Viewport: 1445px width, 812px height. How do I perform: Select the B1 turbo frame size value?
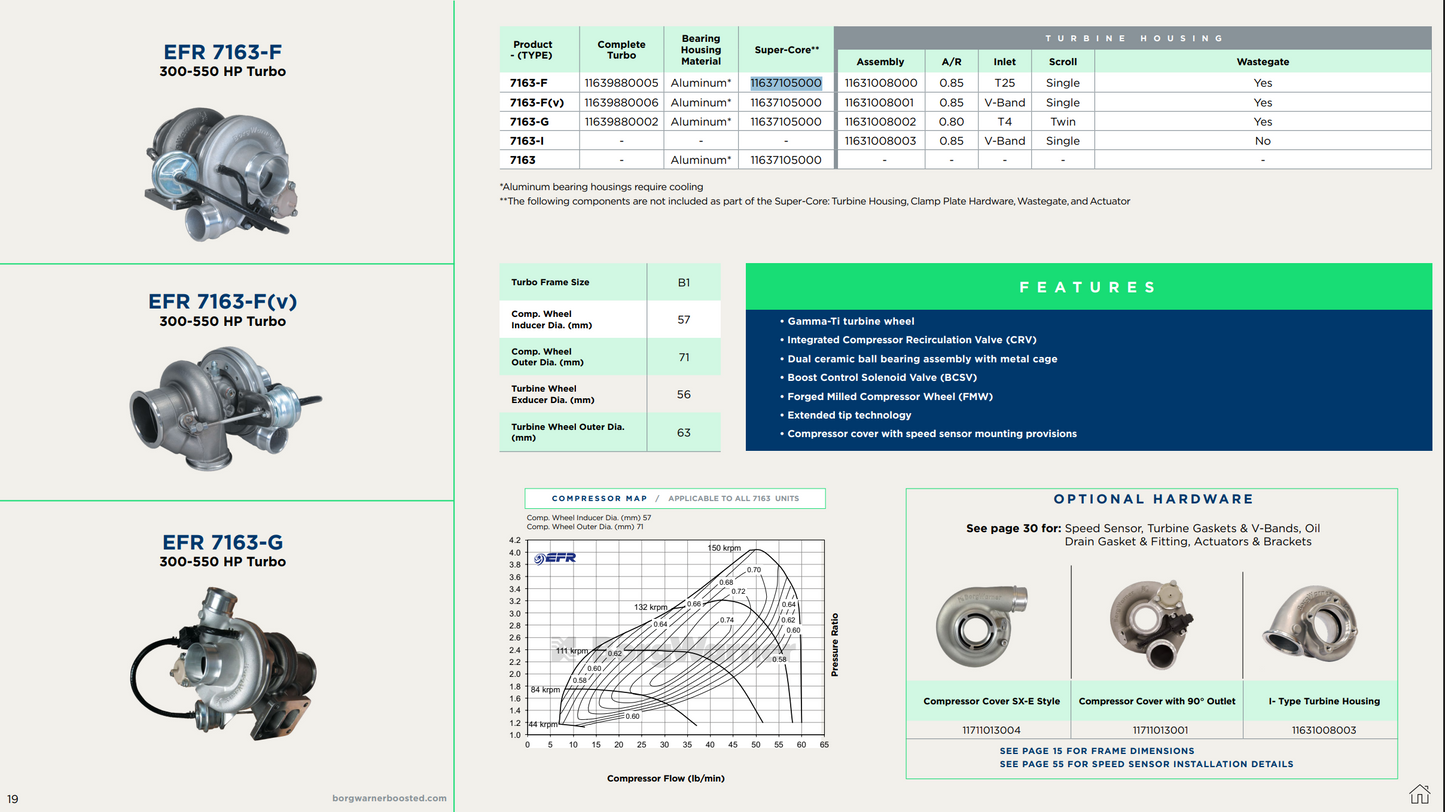tap(684, 282)
